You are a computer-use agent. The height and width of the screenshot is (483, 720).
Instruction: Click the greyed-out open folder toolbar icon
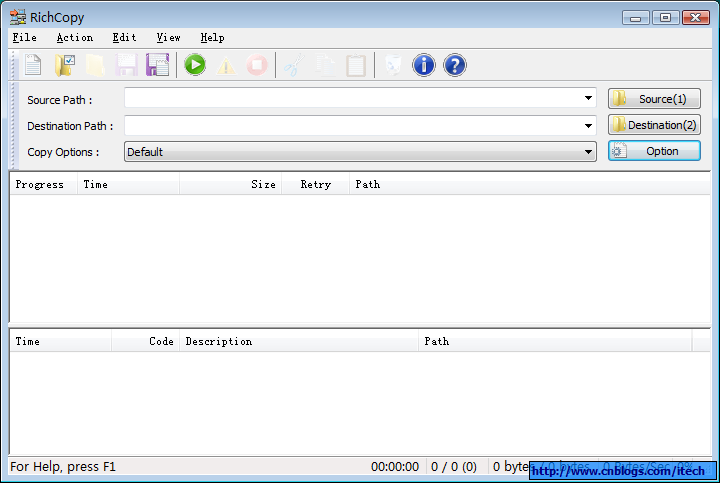click(x=95, y=65)
